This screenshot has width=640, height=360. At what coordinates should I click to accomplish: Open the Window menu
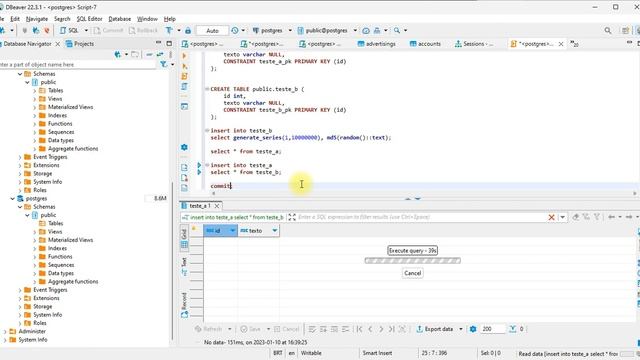[x=147, y=19]
